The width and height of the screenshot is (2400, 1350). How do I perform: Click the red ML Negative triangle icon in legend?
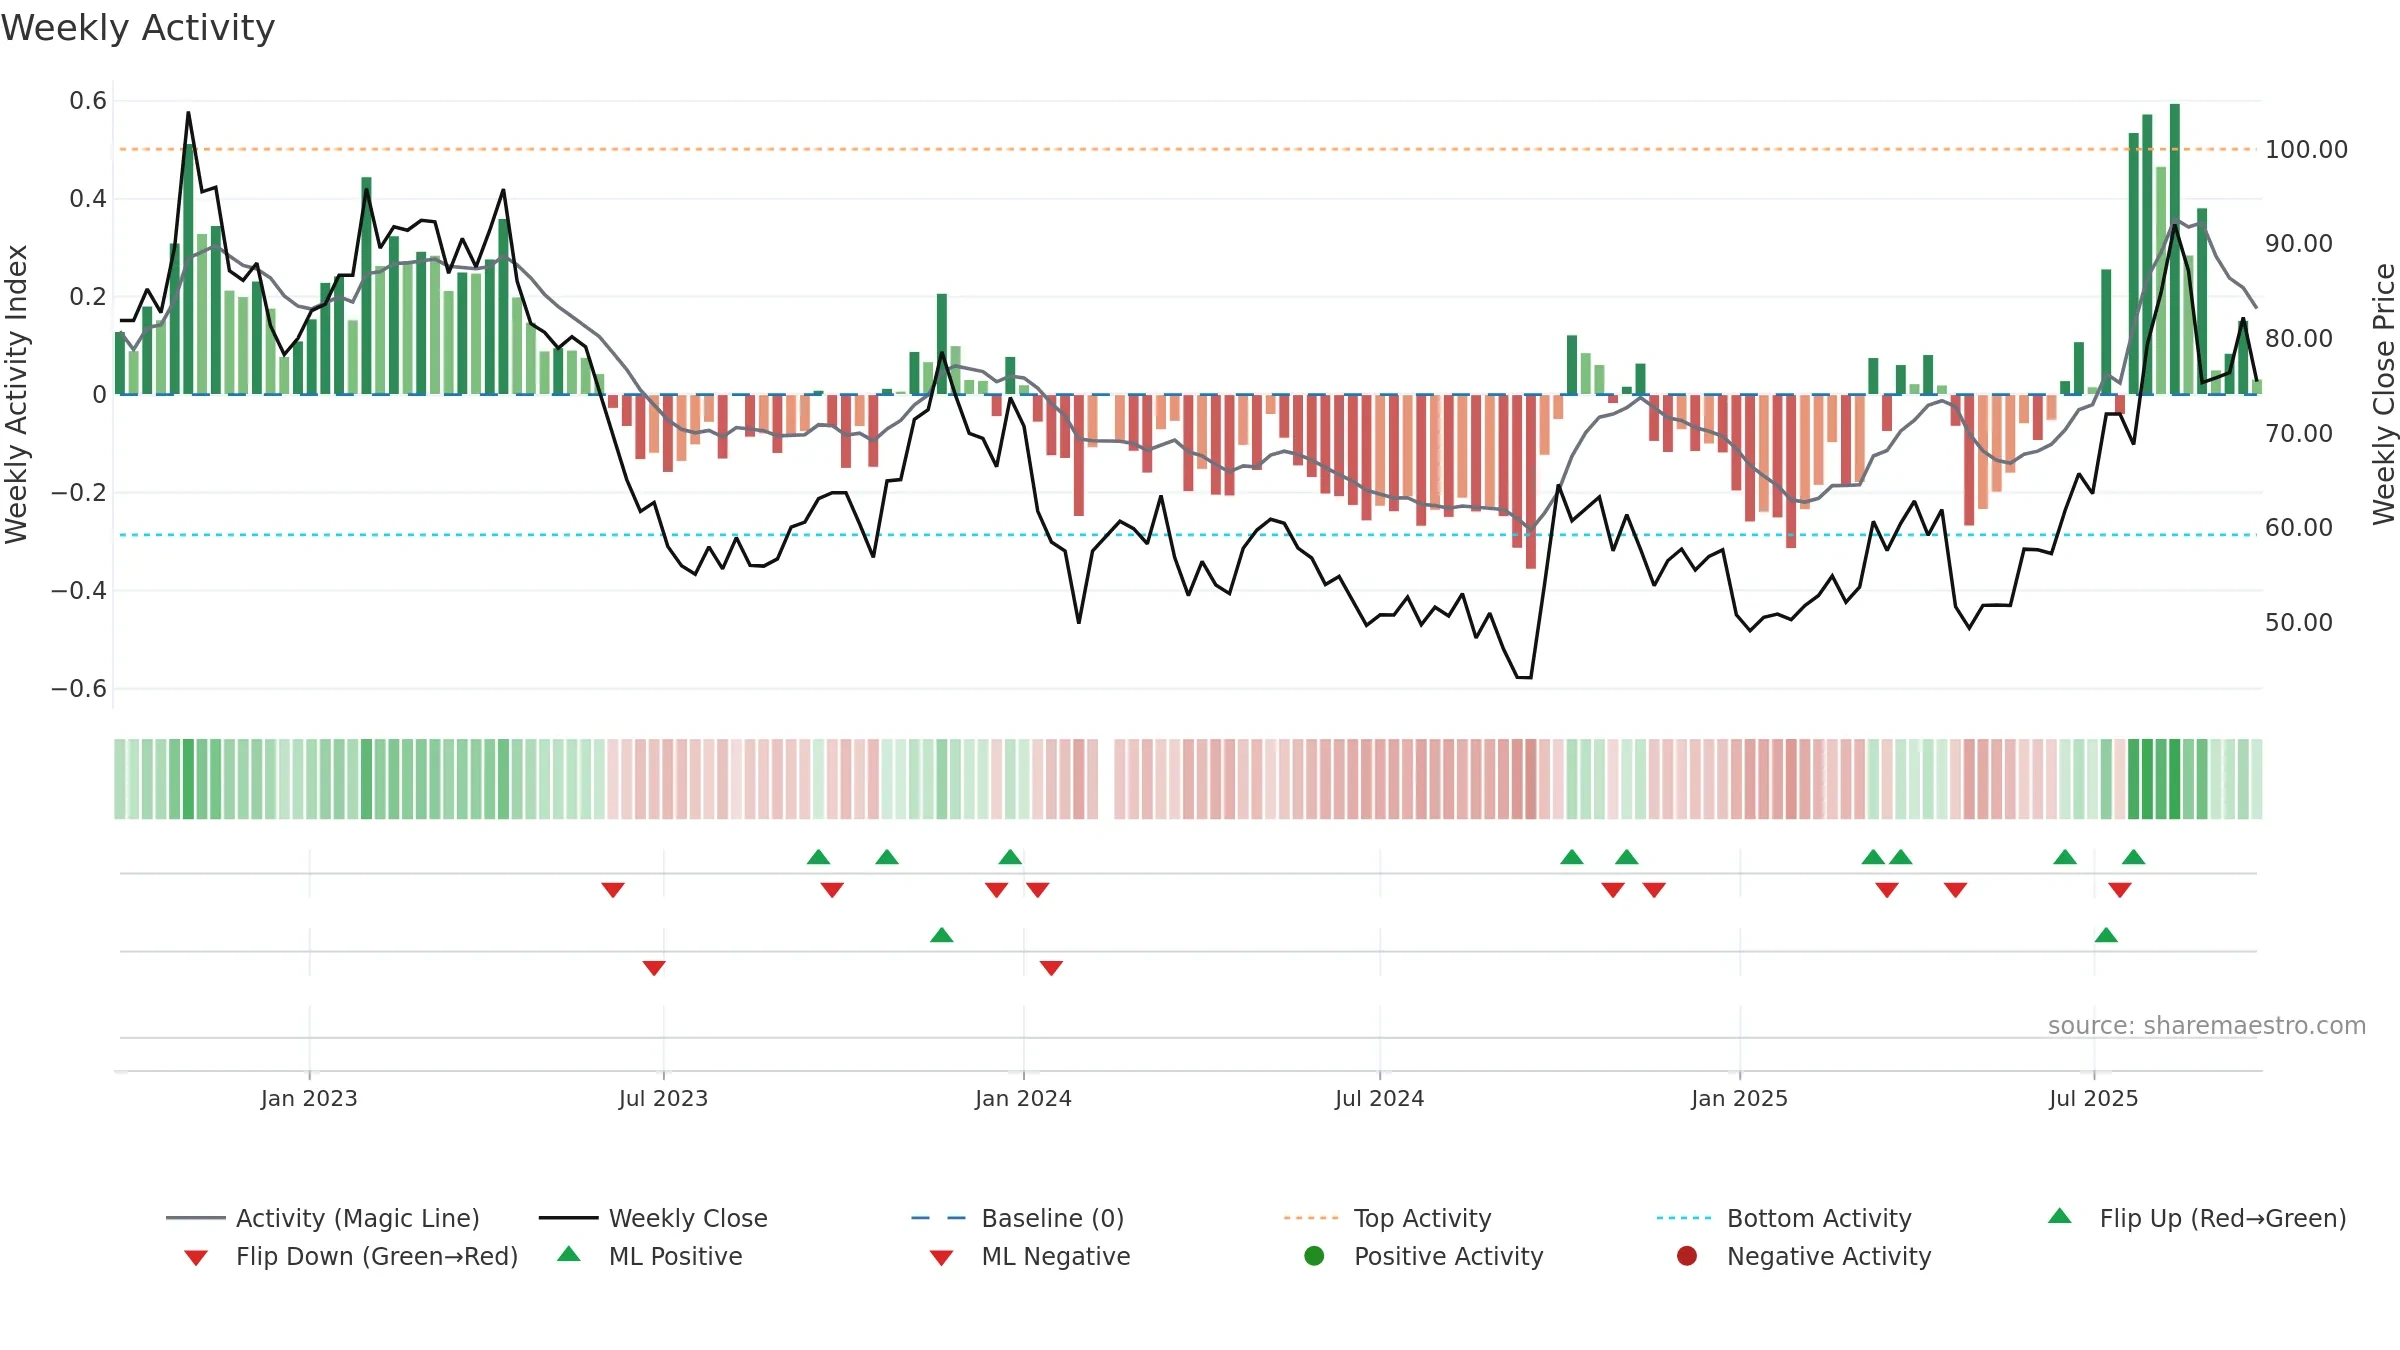click(x=941, y=1258)
